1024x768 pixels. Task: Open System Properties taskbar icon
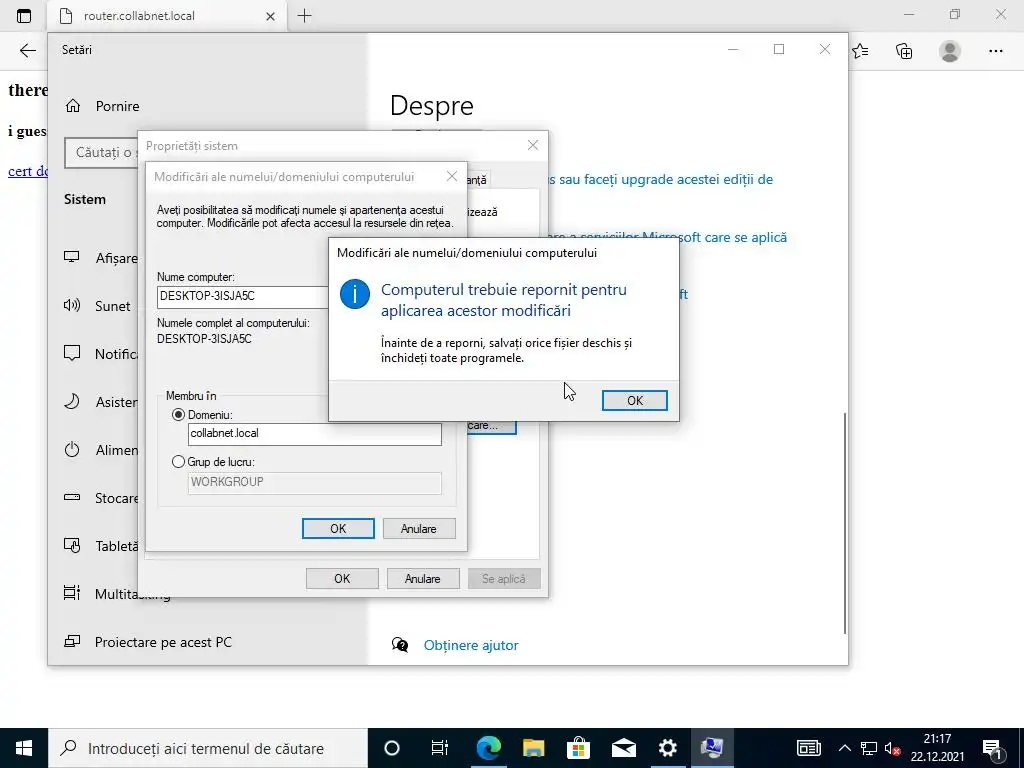tap(712, 748)
